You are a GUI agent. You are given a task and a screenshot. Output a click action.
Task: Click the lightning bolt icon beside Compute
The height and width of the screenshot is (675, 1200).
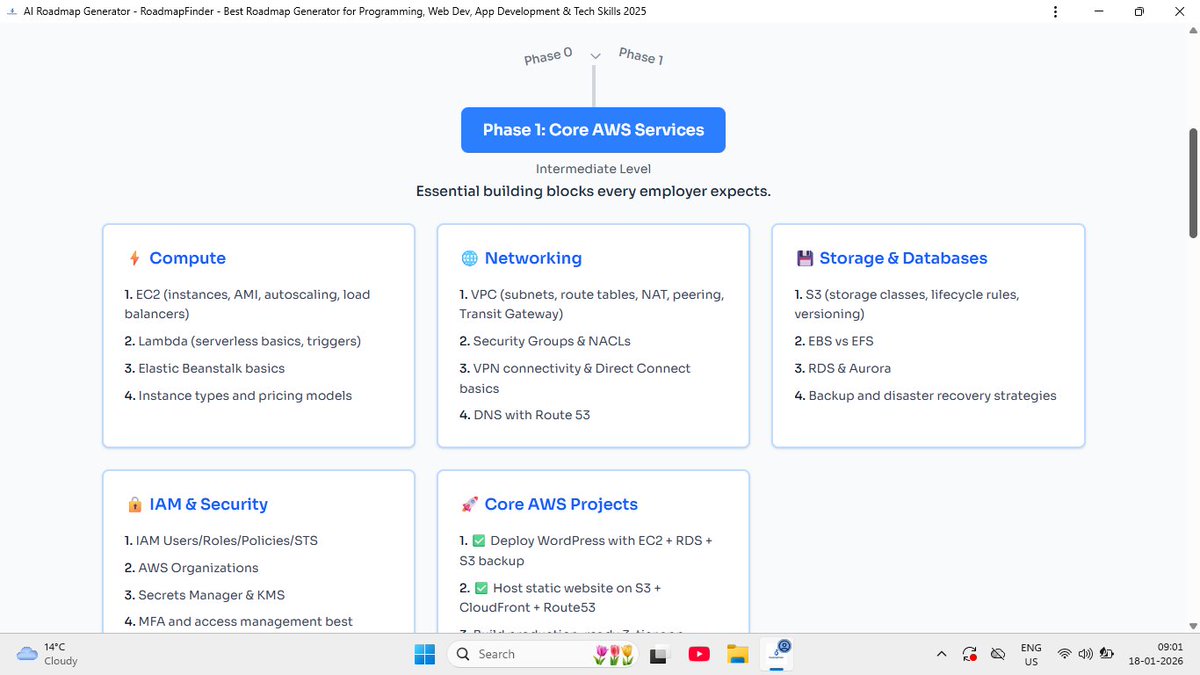coord(134,258)
